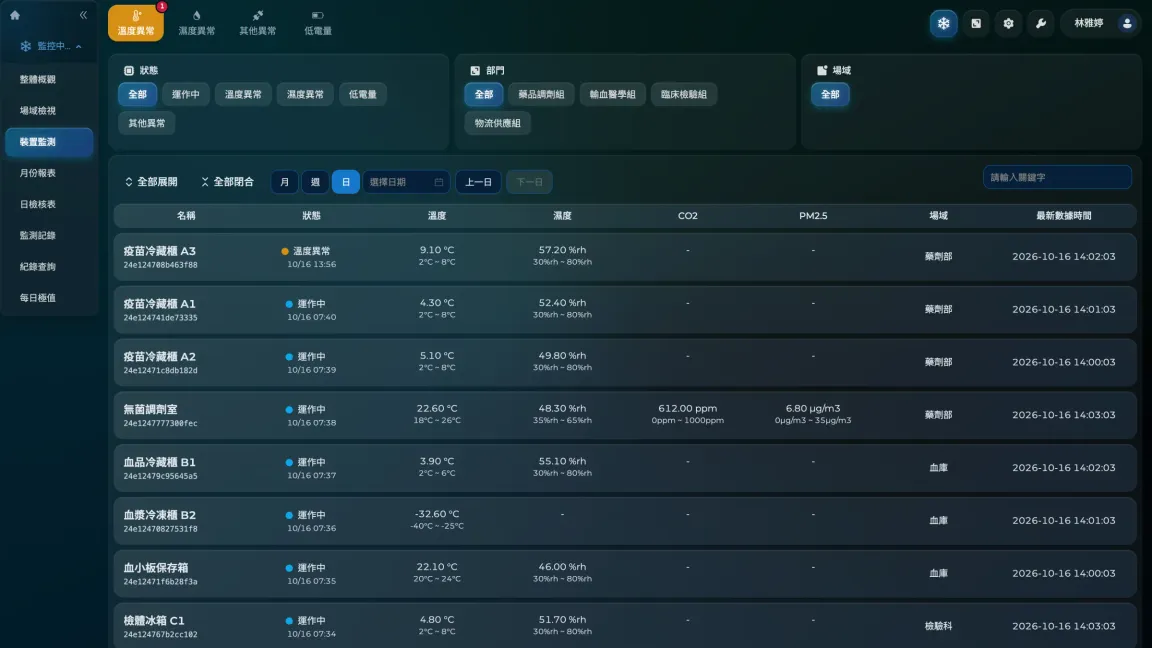Collapse sidebar with double-chevron icon
The width and height of the screenshot is (1152, 648).
pyautogui.click(x=83, y=15)
